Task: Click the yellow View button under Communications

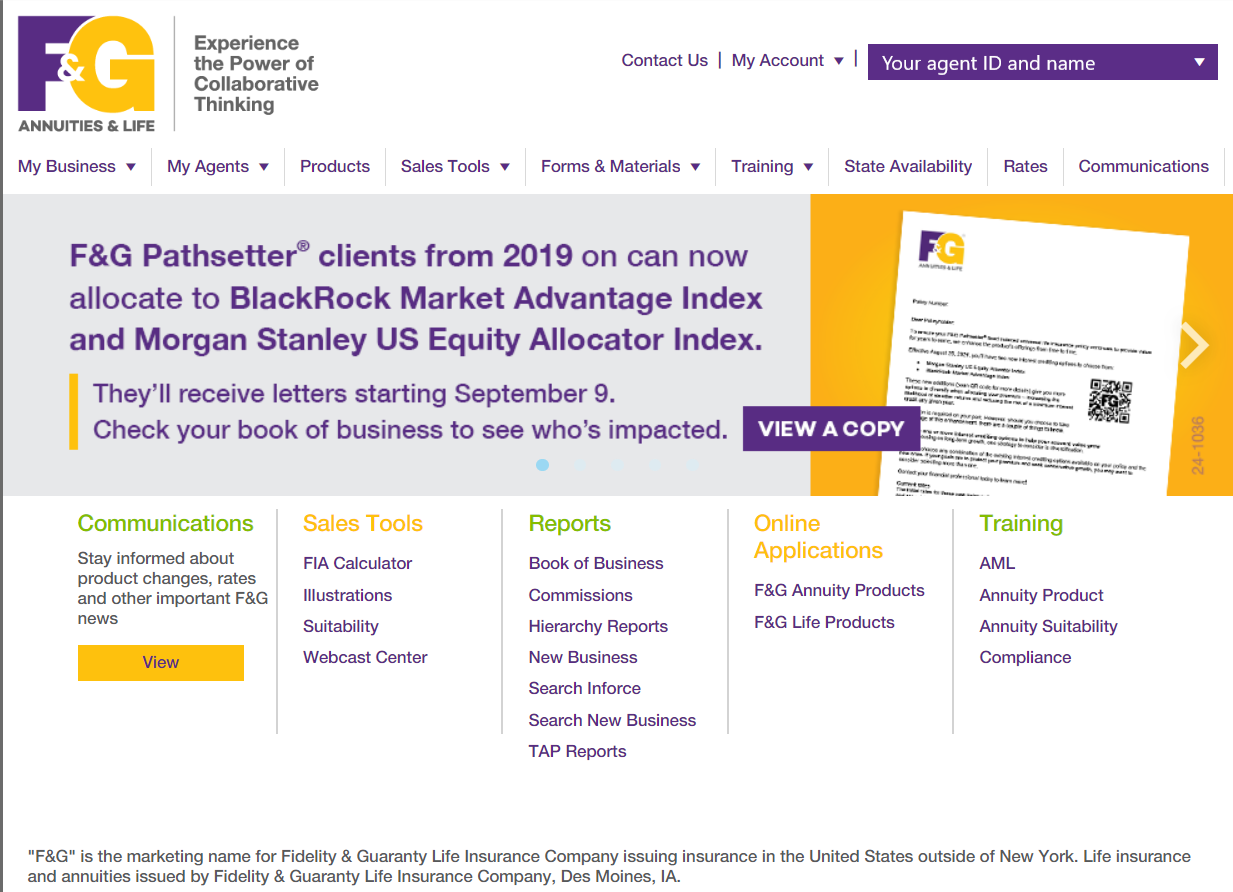Action: 161,662
